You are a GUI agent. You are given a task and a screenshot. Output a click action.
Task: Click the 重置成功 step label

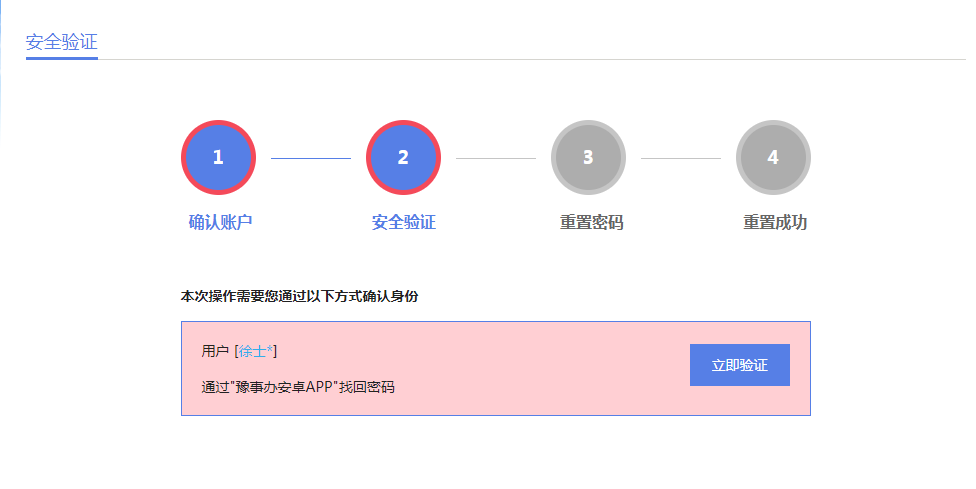[775, 222]
